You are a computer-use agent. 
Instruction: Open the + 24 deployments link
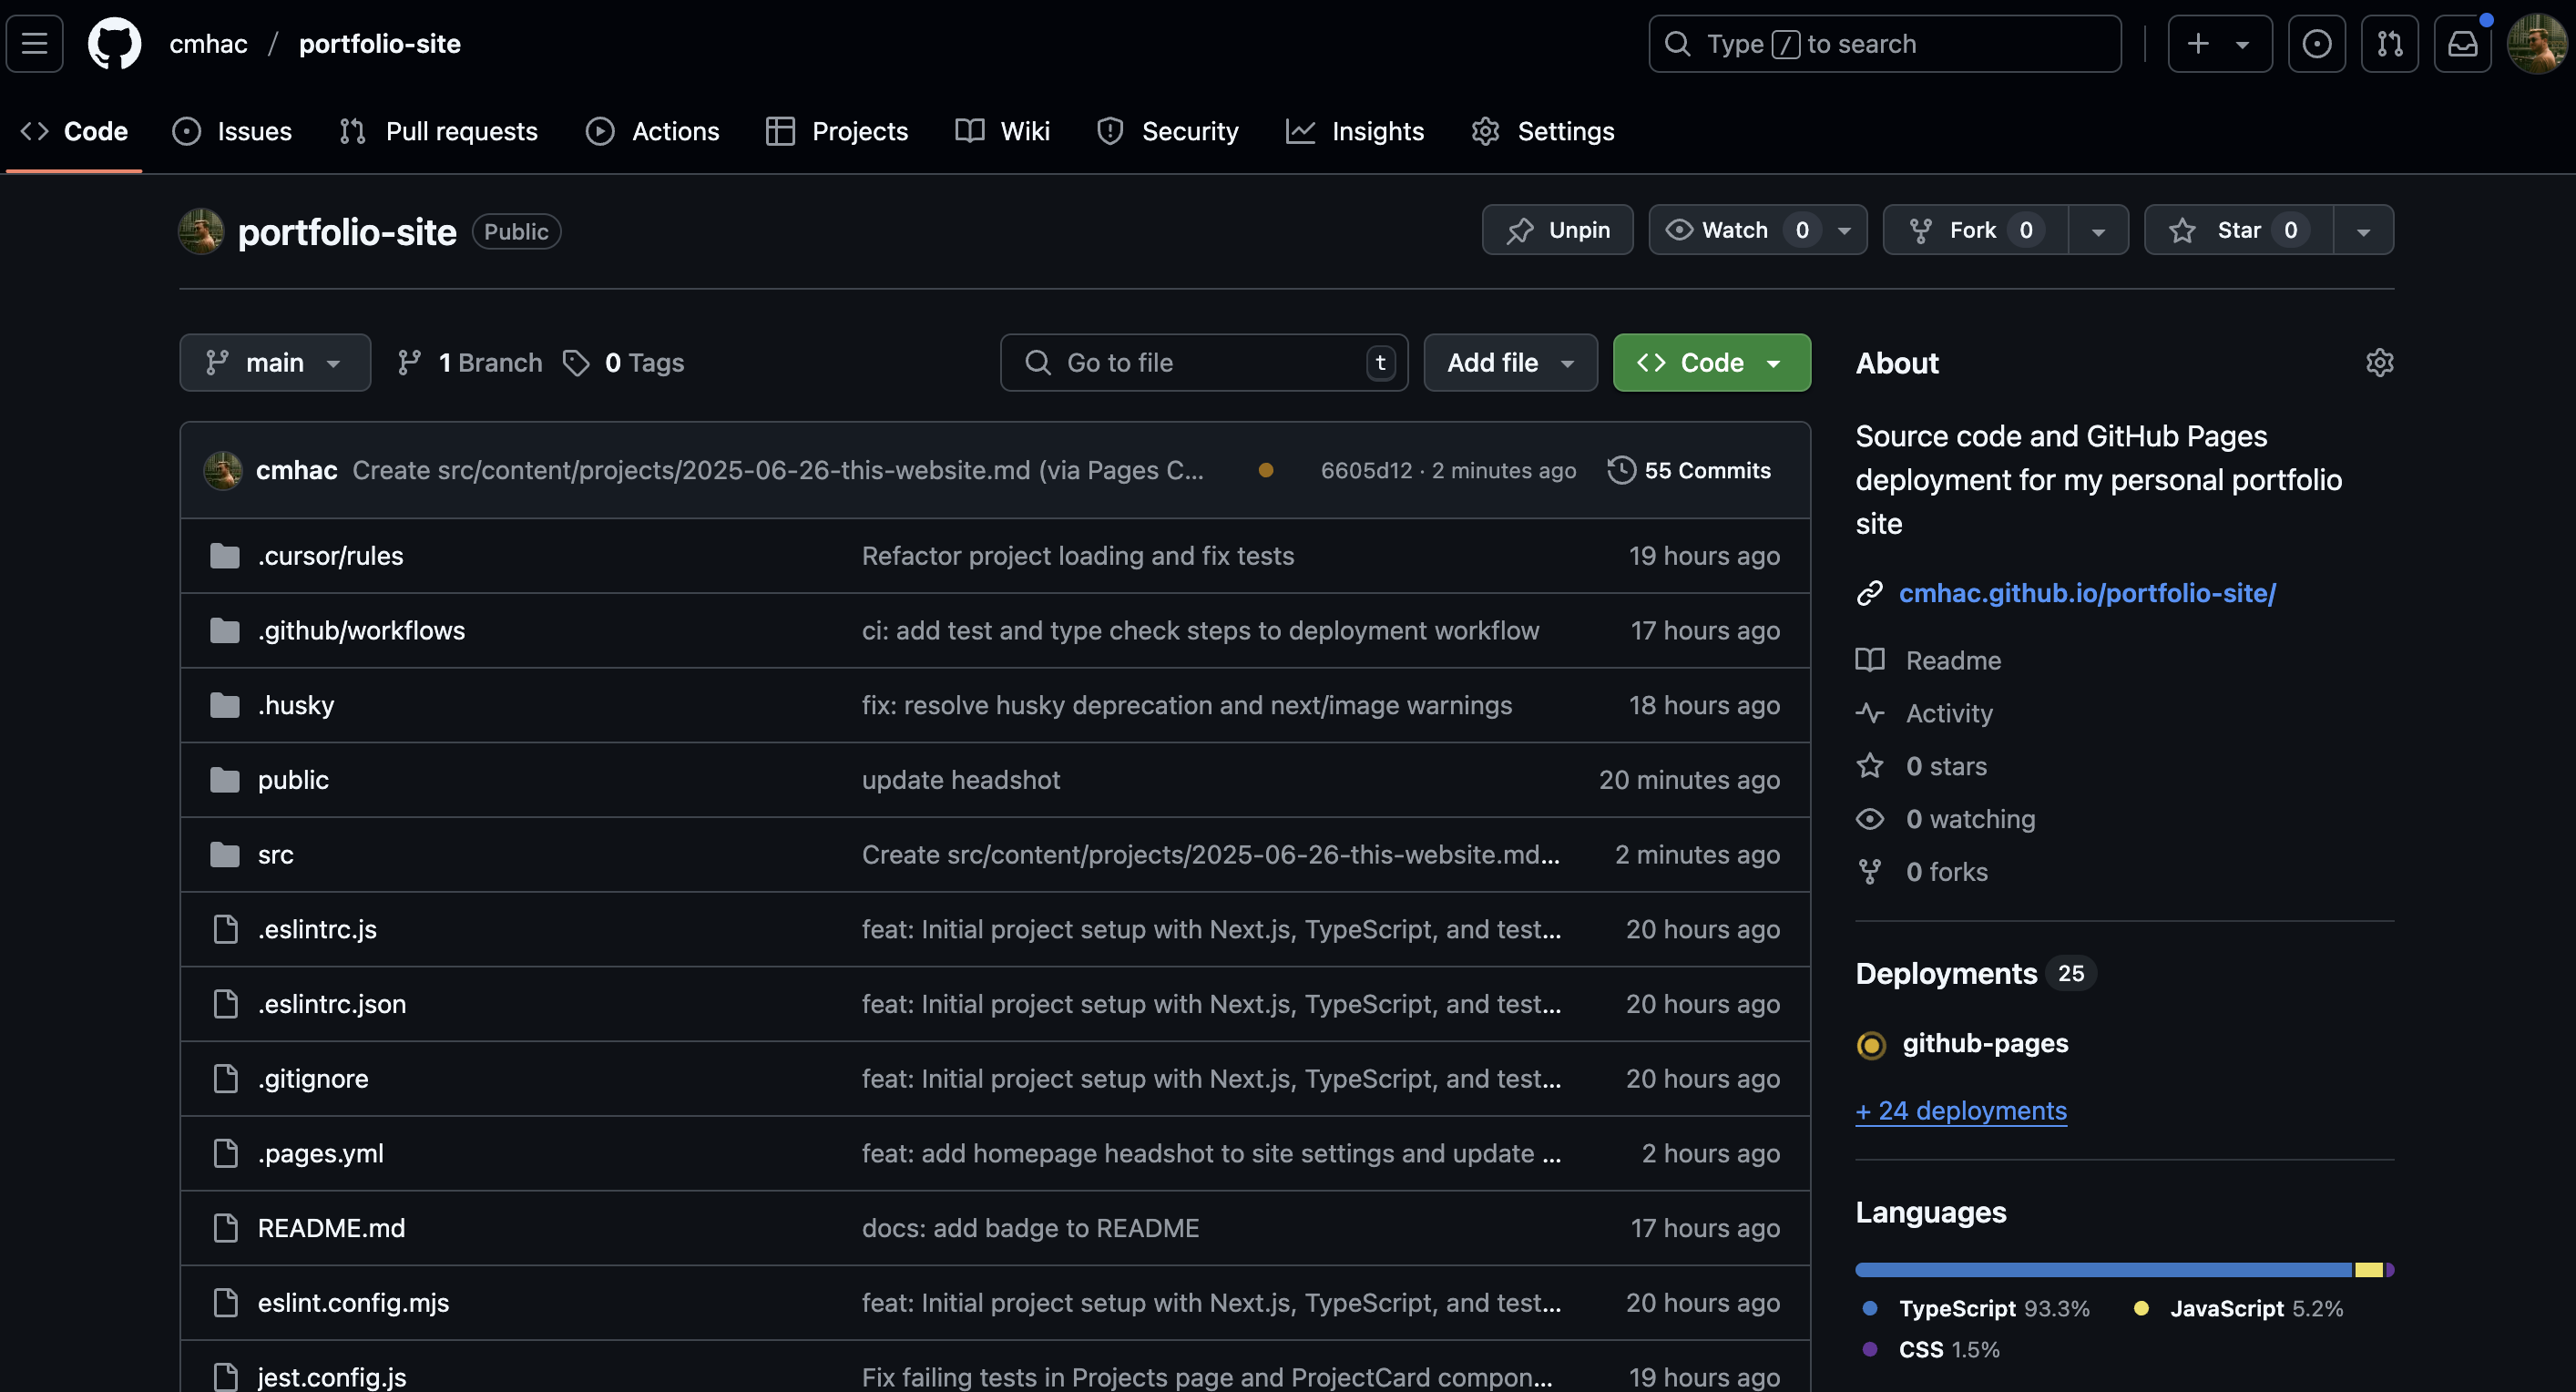1961,1111
